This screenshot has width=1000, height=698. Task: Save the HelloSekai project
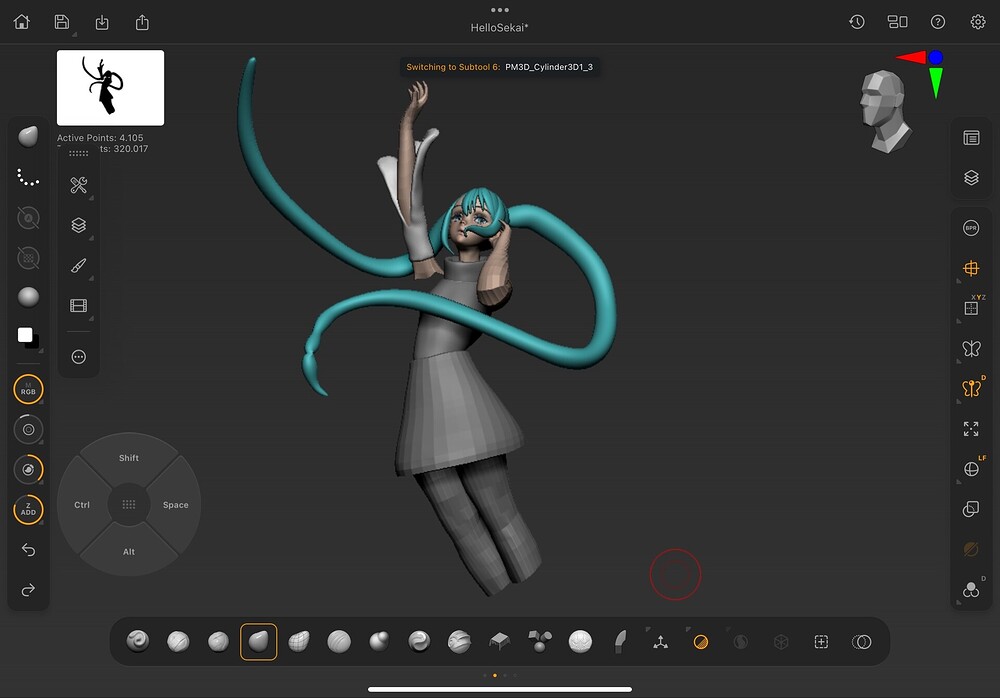pyautogui.click(x=62, y=22)
